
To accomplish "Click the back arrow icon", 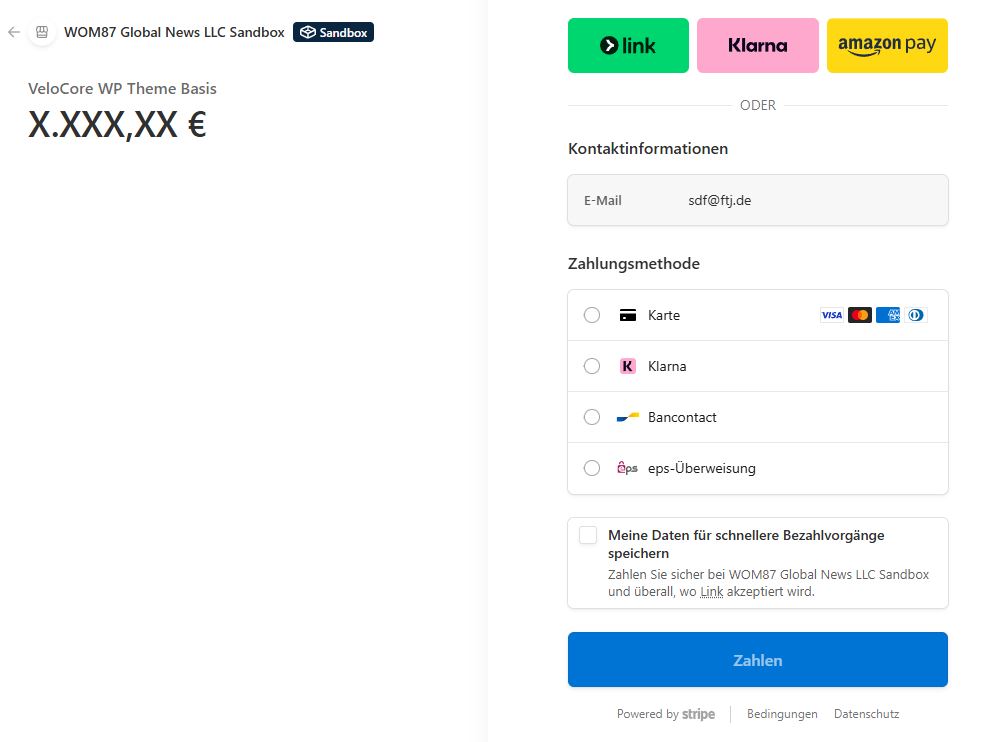I will [x=14, y=32].
